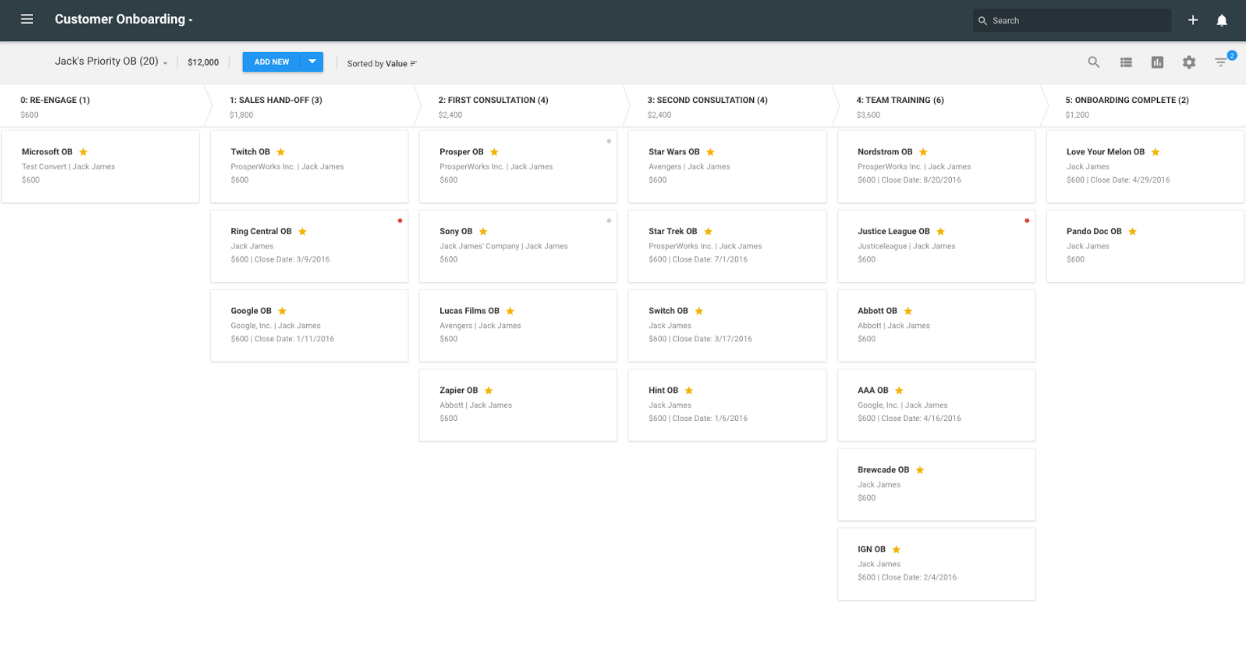Toggle star on Pando Doc OB card
This screenshot has width=1247, height=660.
click(x=1132, y=231)
